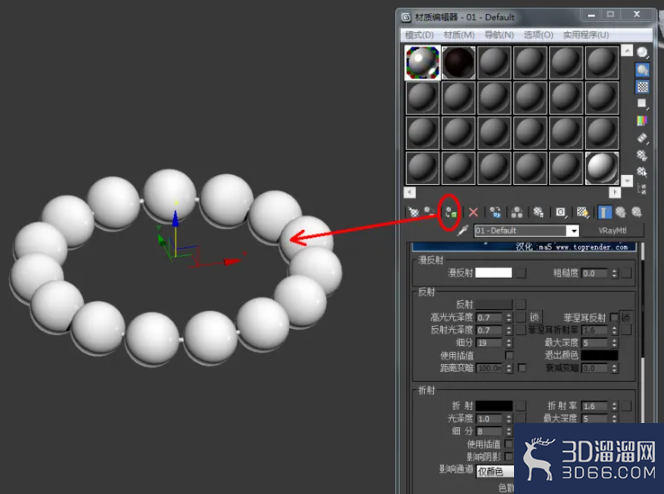Click the 折射 map slot button

521,406
